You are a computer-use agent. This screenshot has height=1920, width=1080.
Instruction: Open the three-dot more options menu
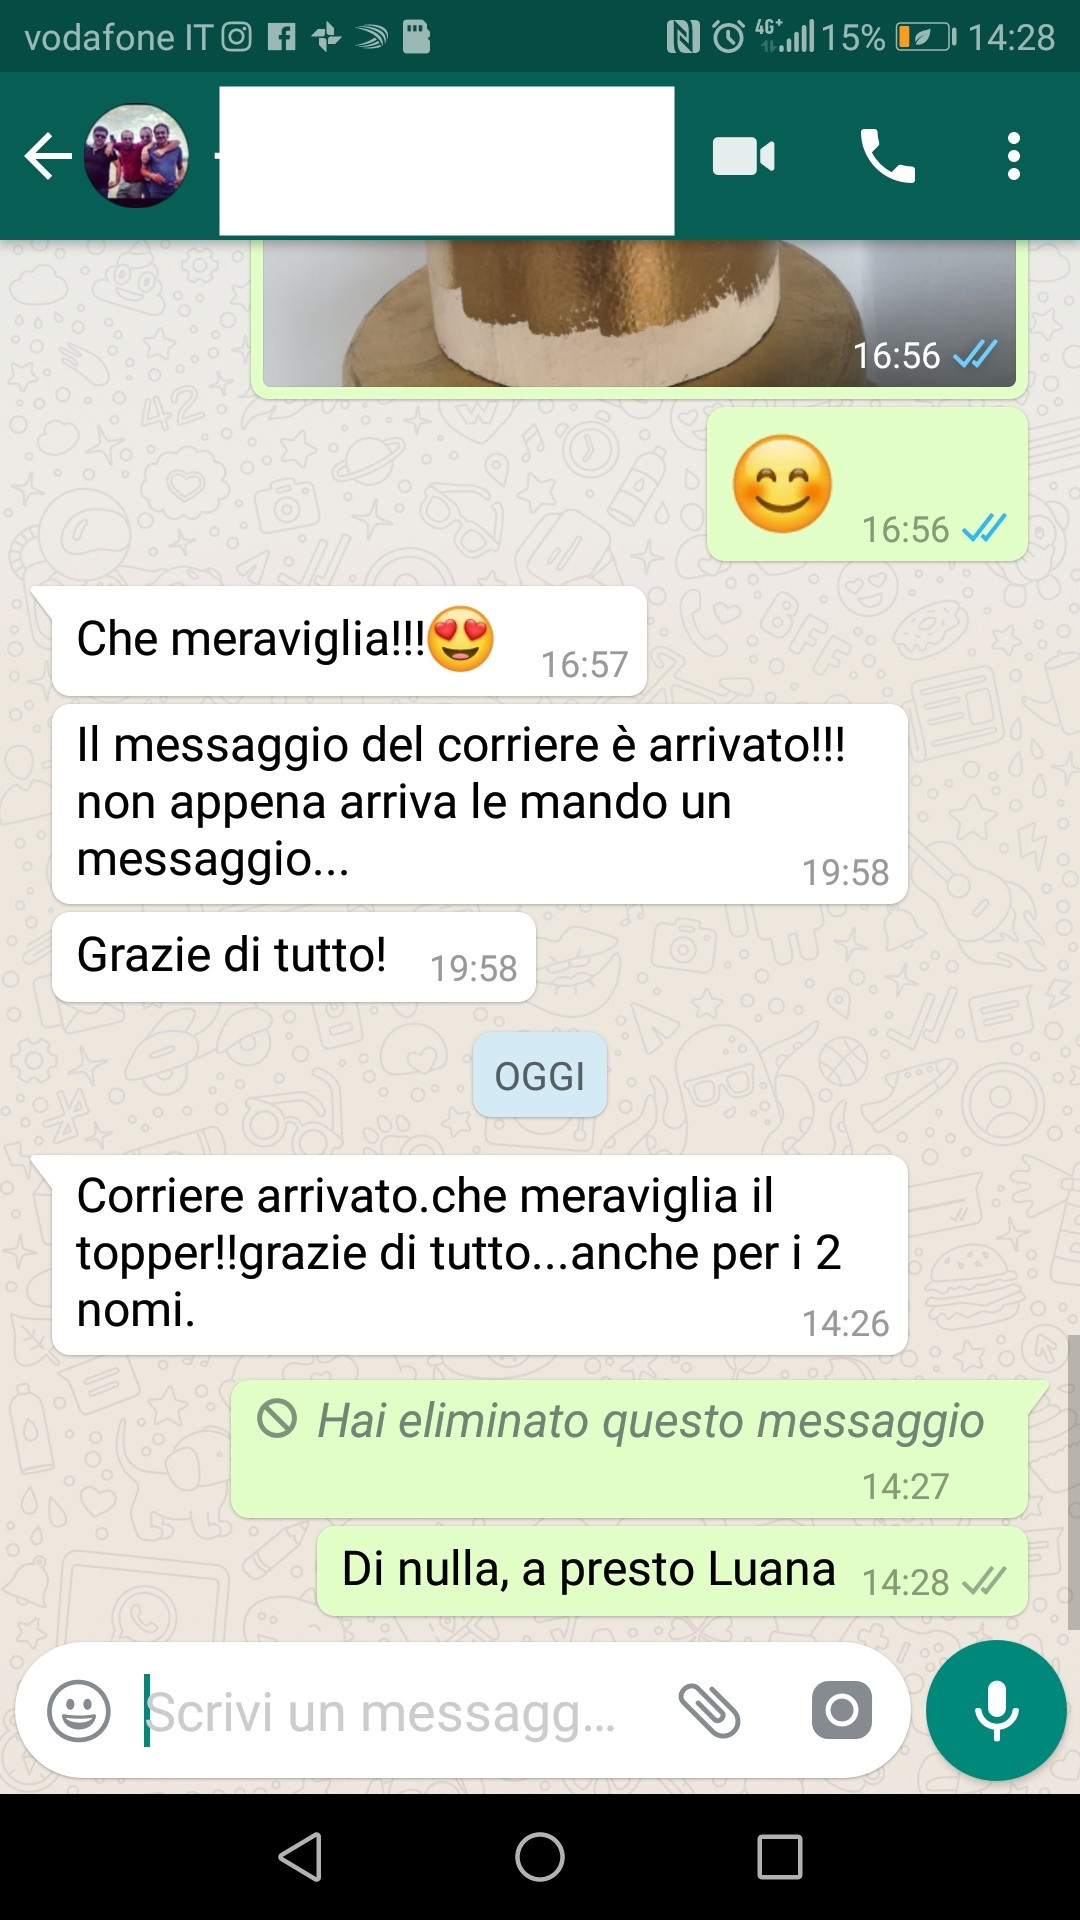1014,157
